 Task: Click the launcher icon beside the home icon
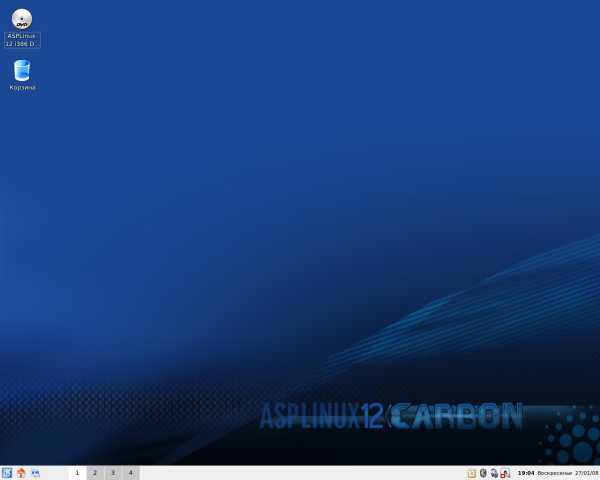[35, 473]
